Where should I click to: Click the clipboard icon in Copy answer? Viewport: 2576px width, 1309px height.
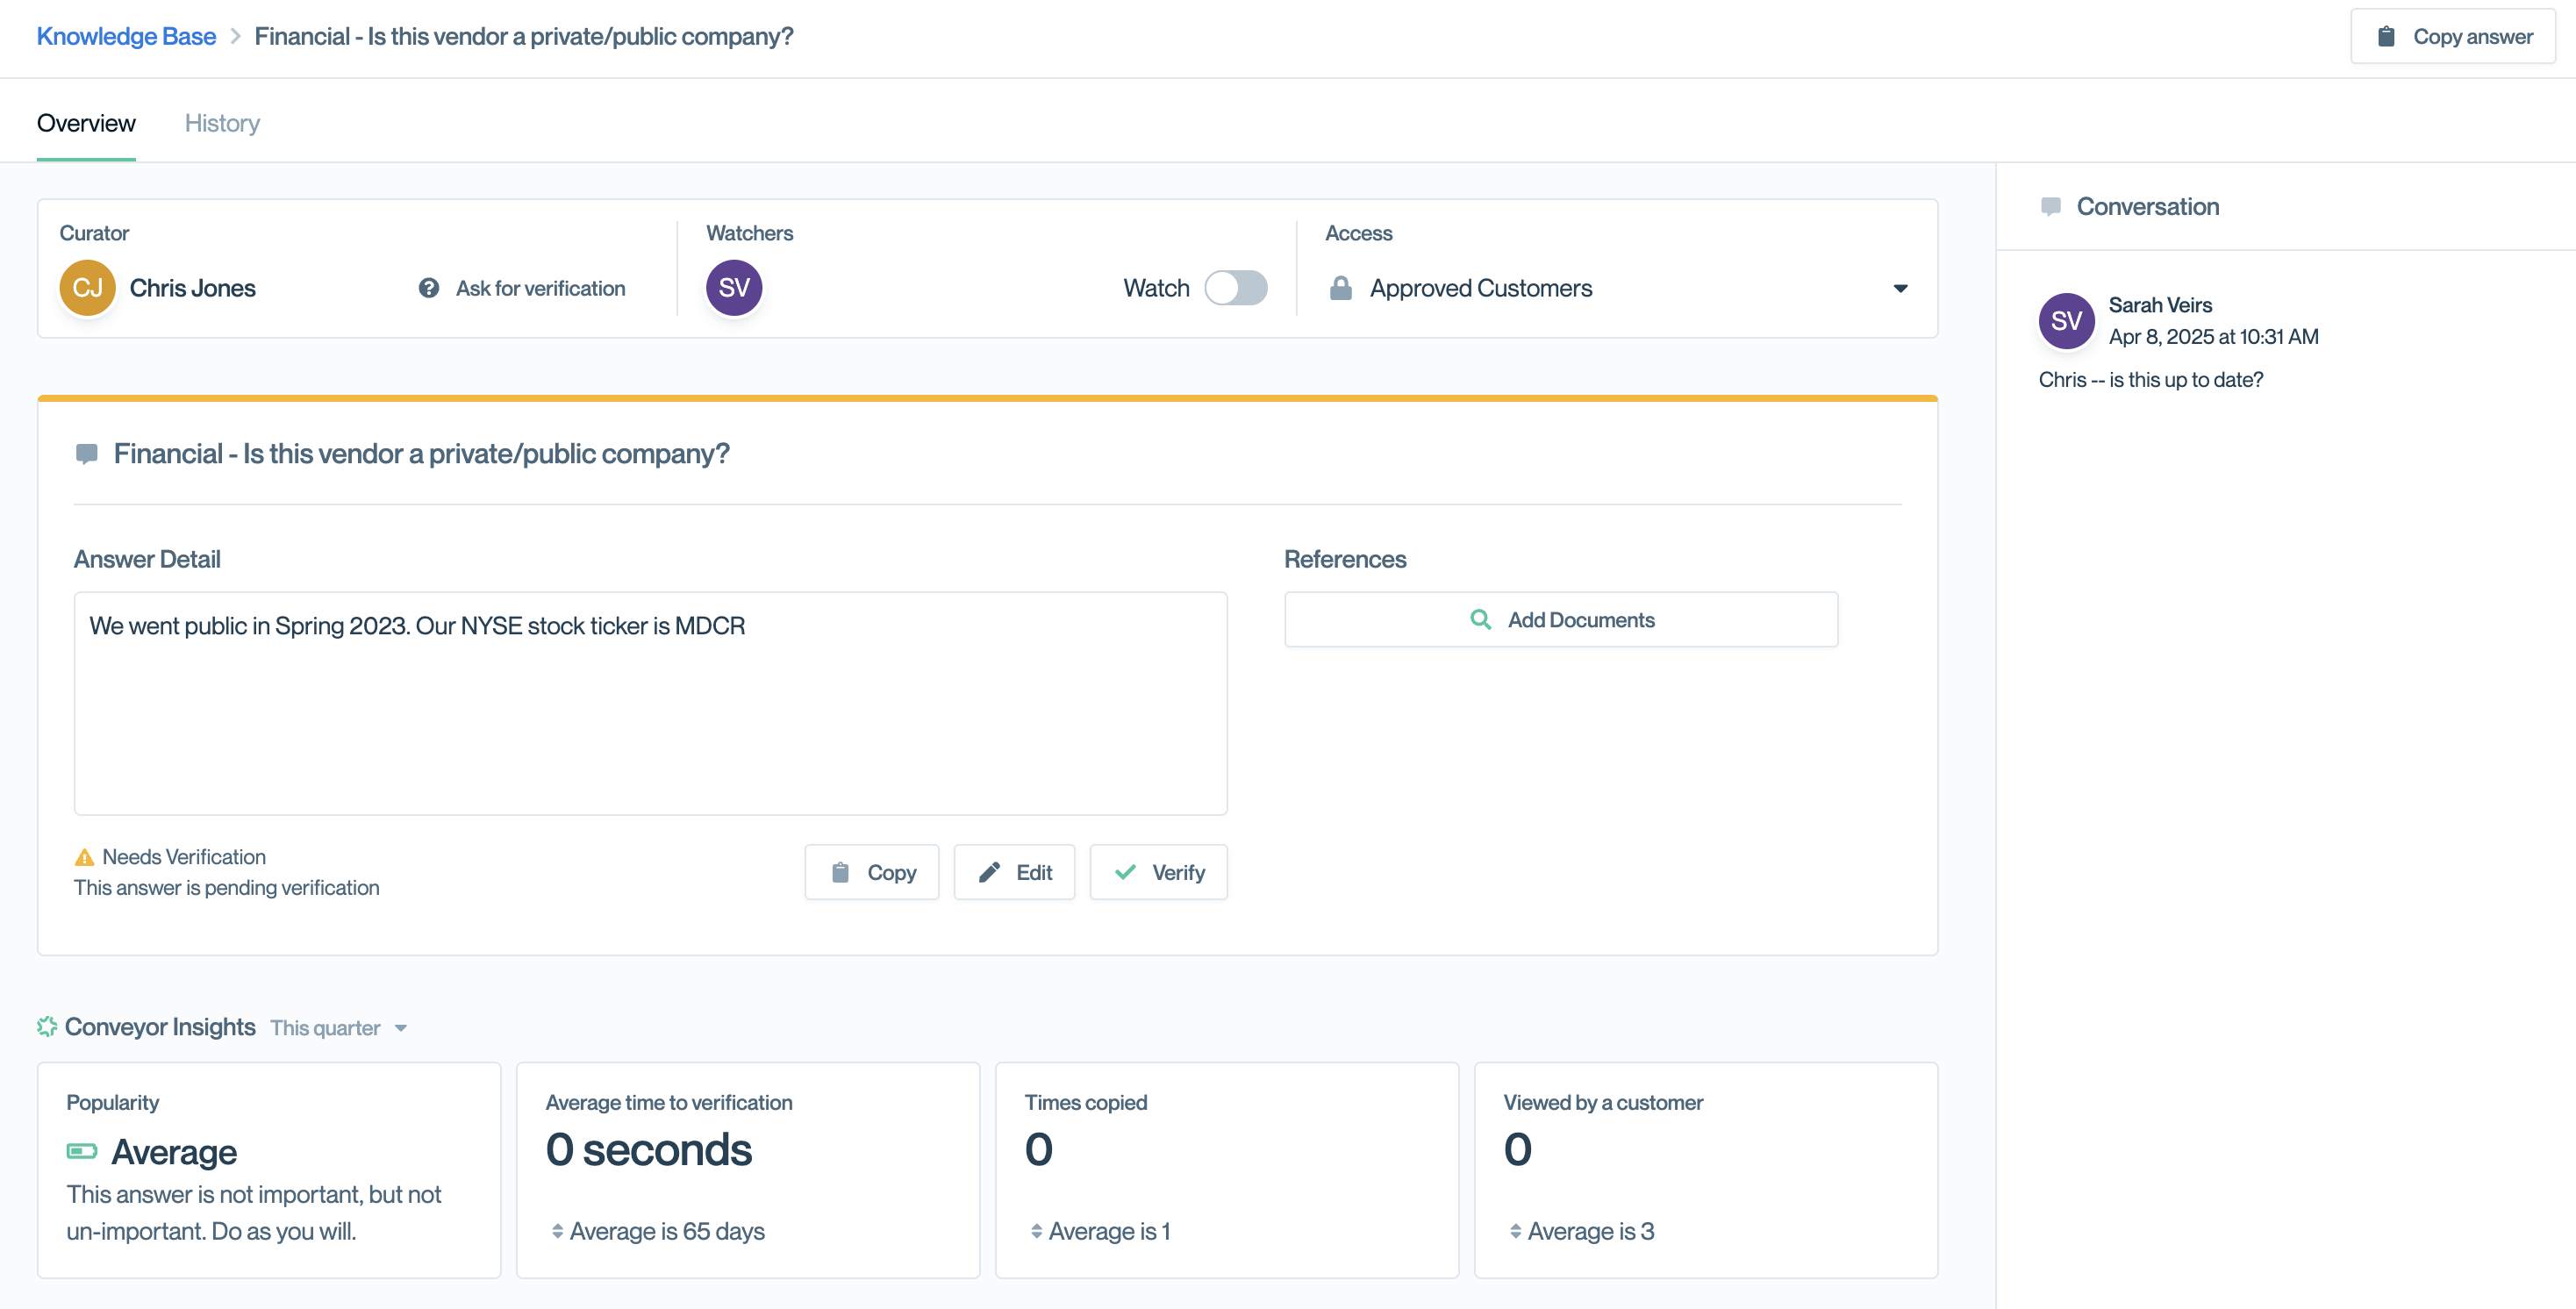point(2386,37)
